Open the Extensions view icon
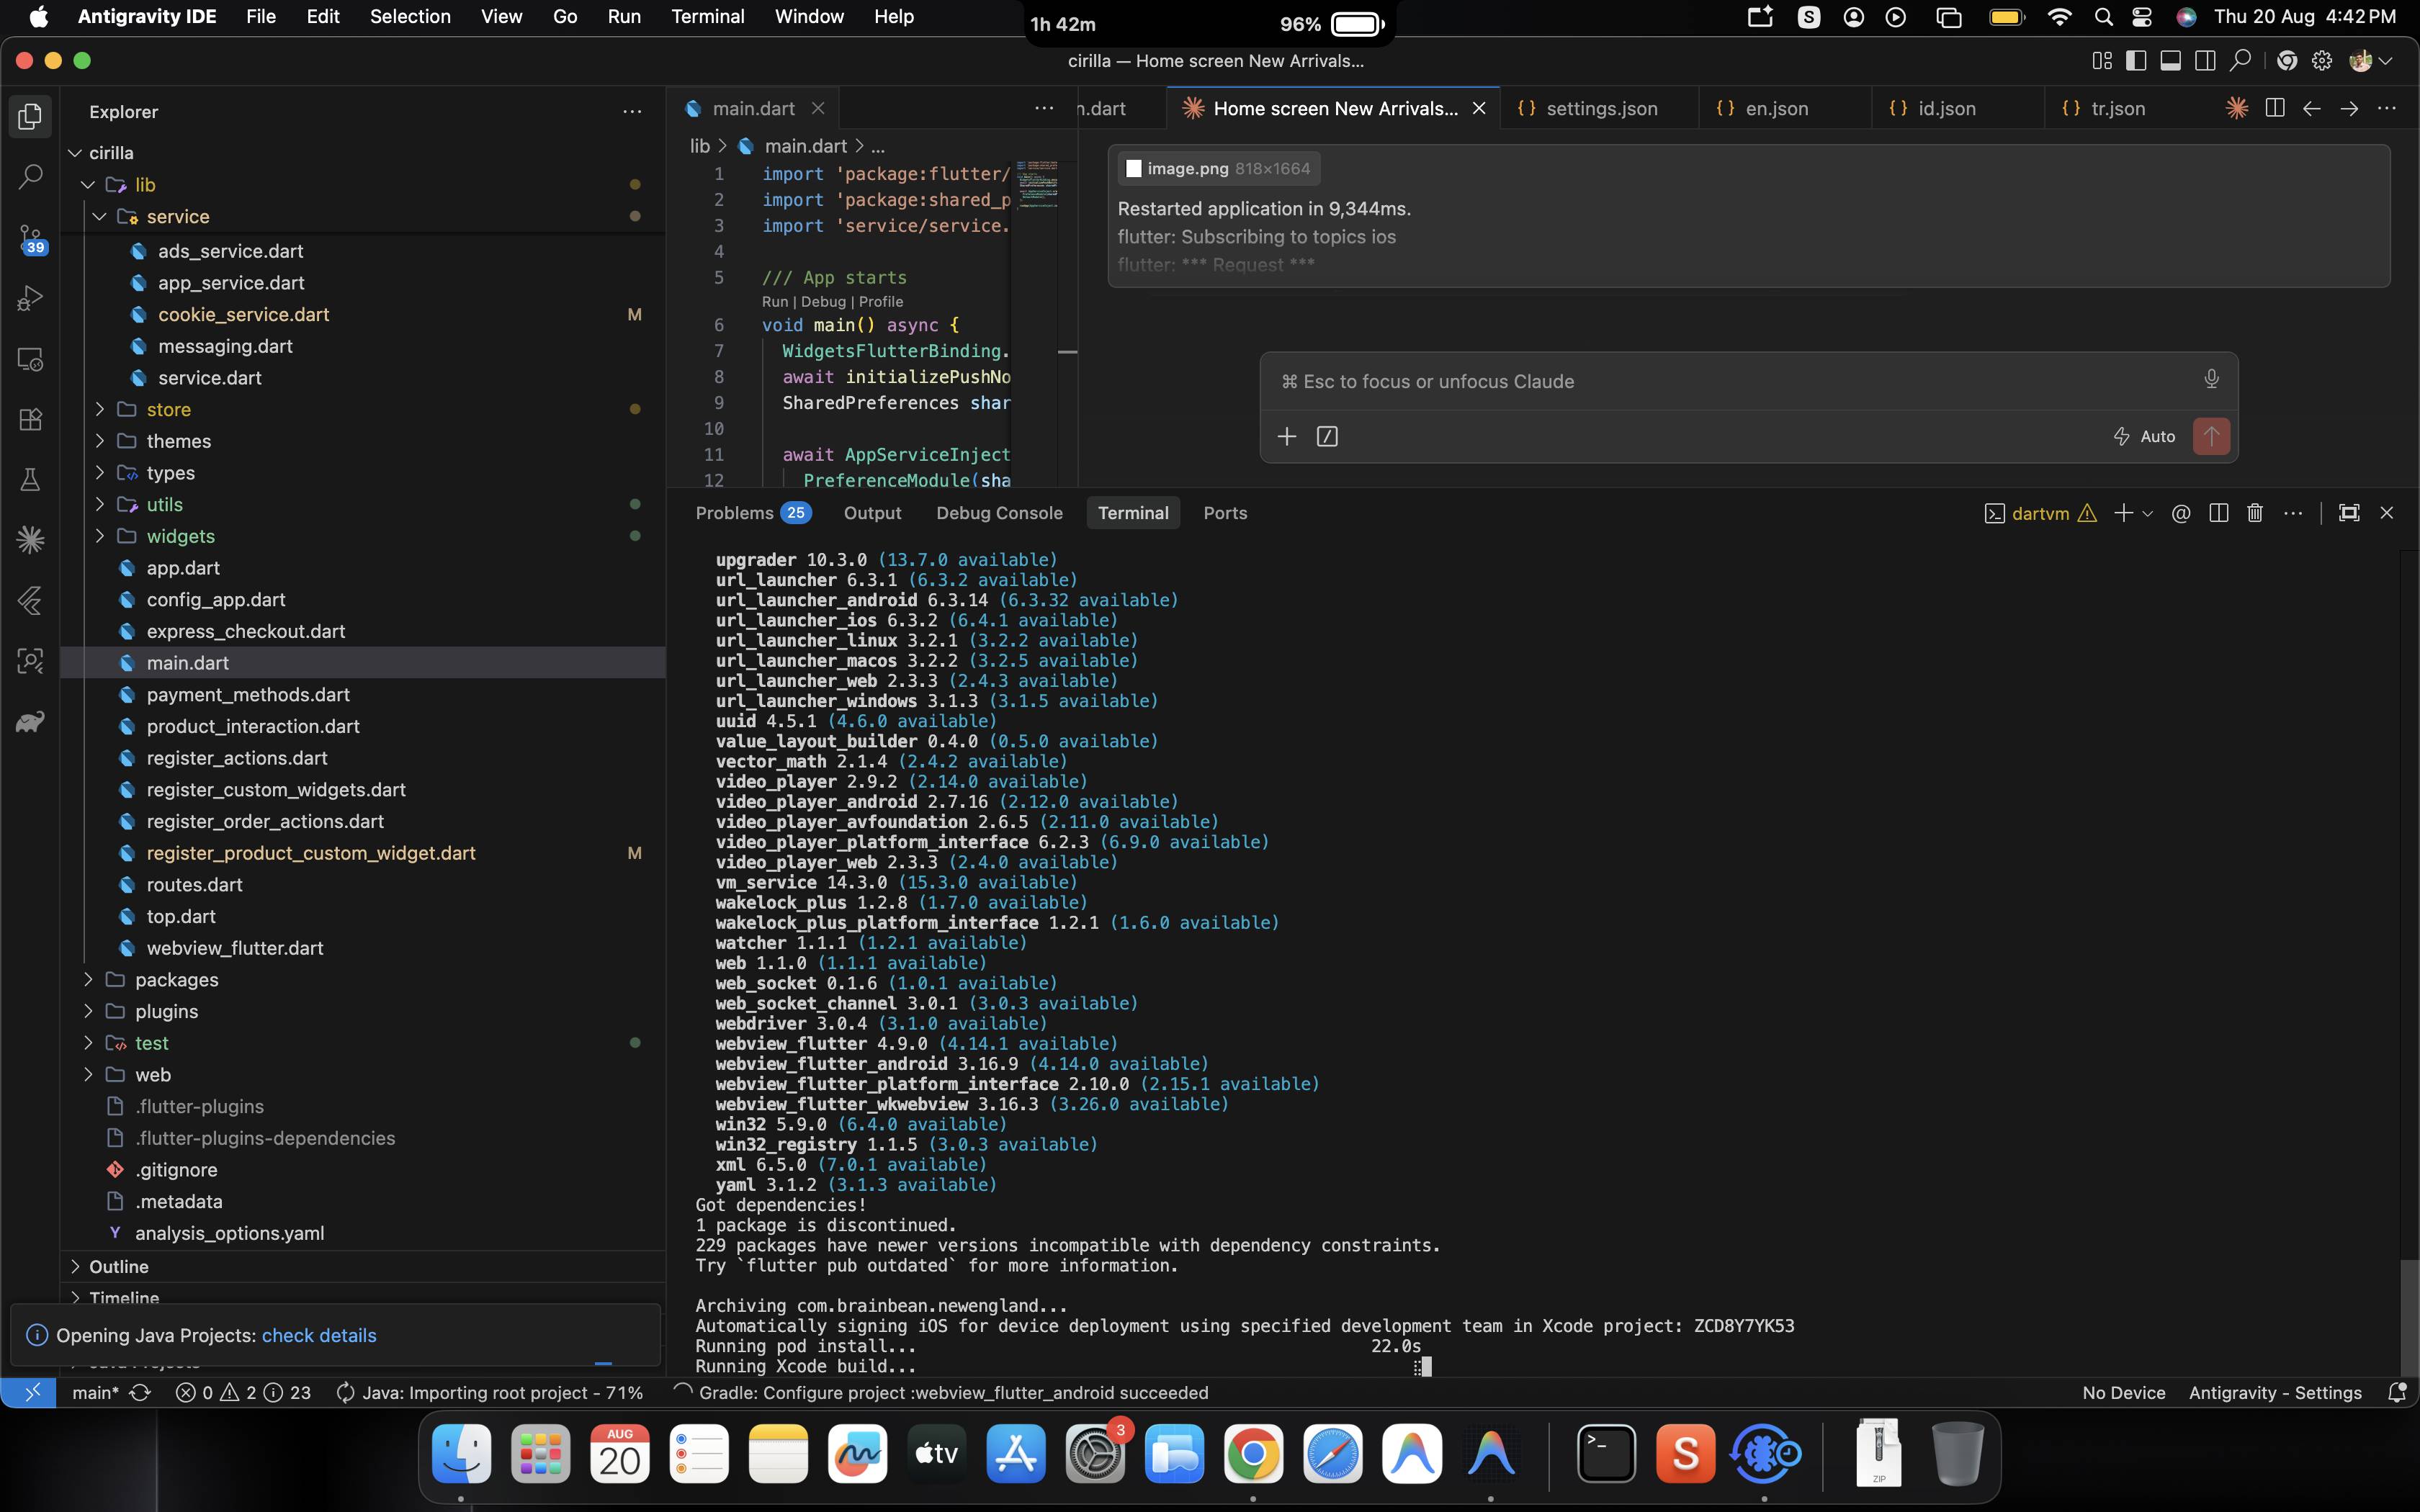Image resolution: width=2420 pixels, height=1512 pixels. (30, 419)
